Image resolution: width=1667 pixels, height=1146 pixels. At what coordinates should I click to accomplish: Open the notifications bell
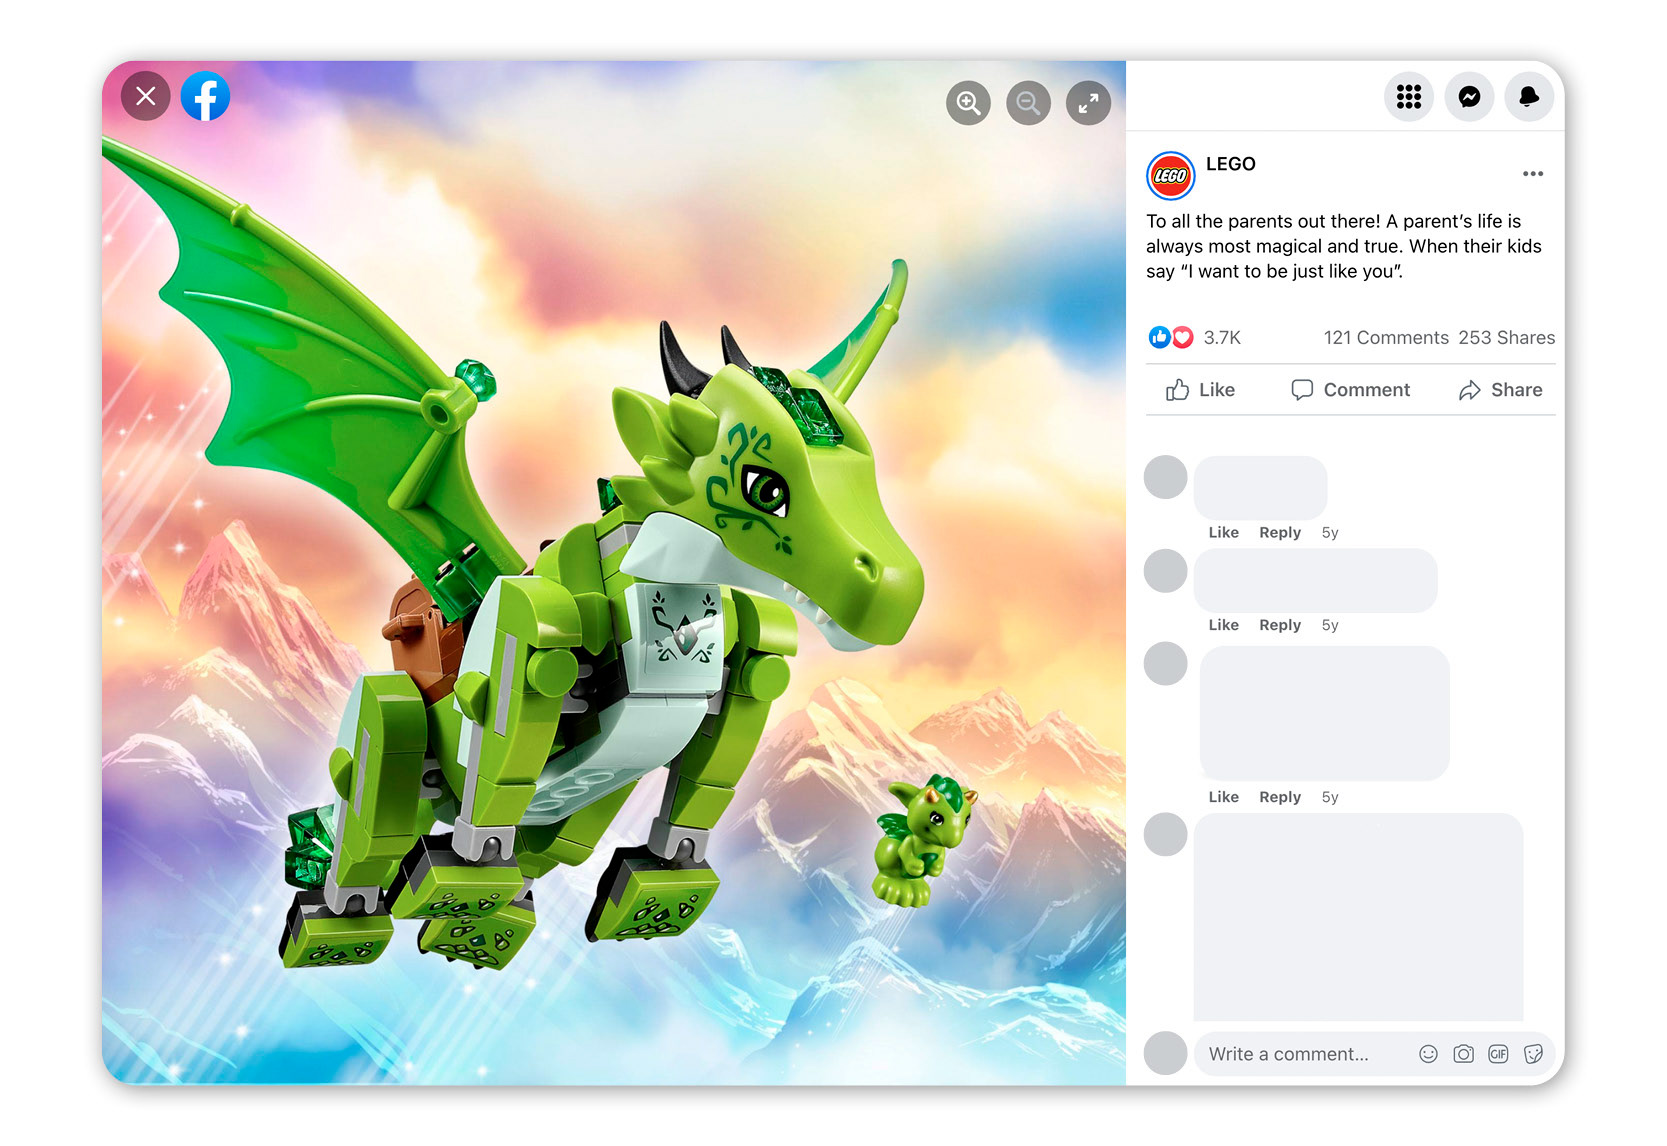pyautogui.click(x=1529, y=97)
